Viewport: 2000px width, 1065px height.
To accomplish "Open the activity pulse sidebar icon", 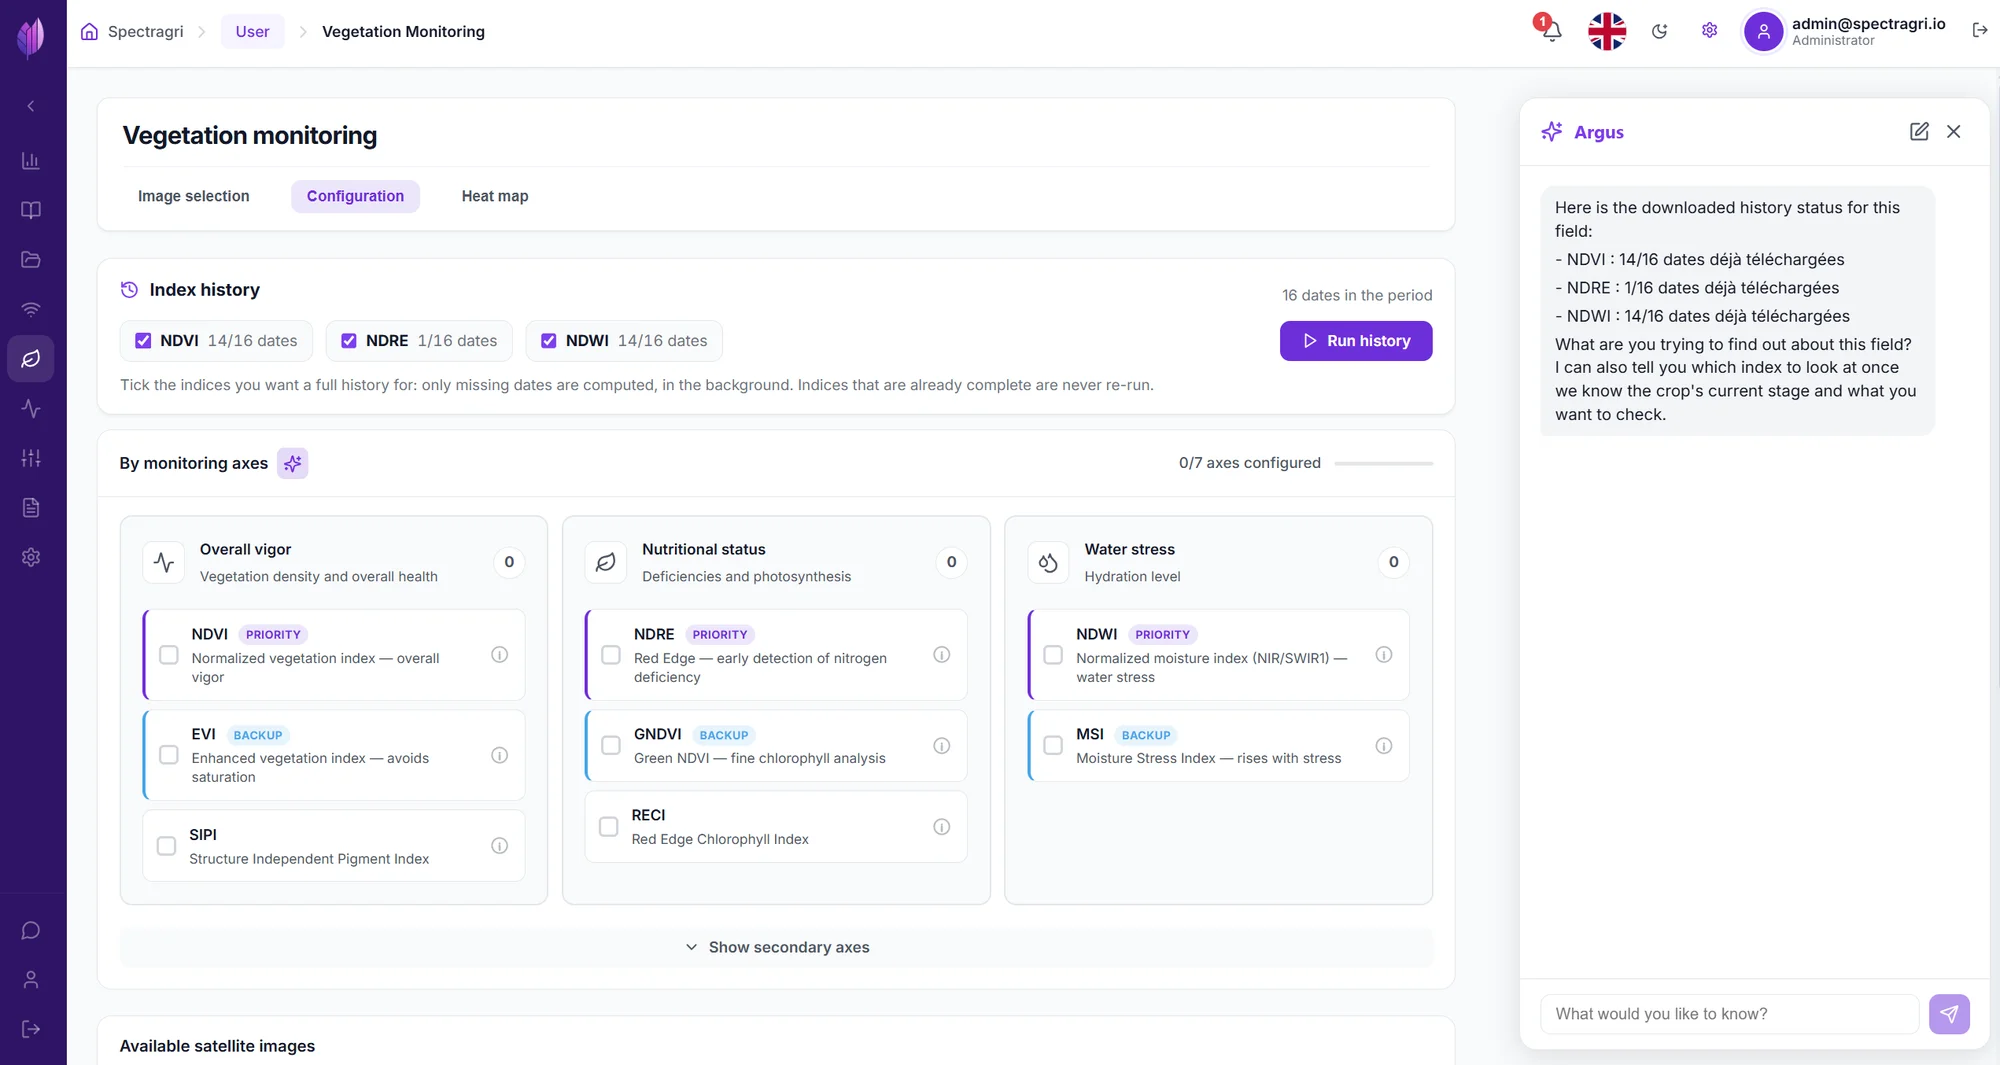I will click(x=31, y=409).
